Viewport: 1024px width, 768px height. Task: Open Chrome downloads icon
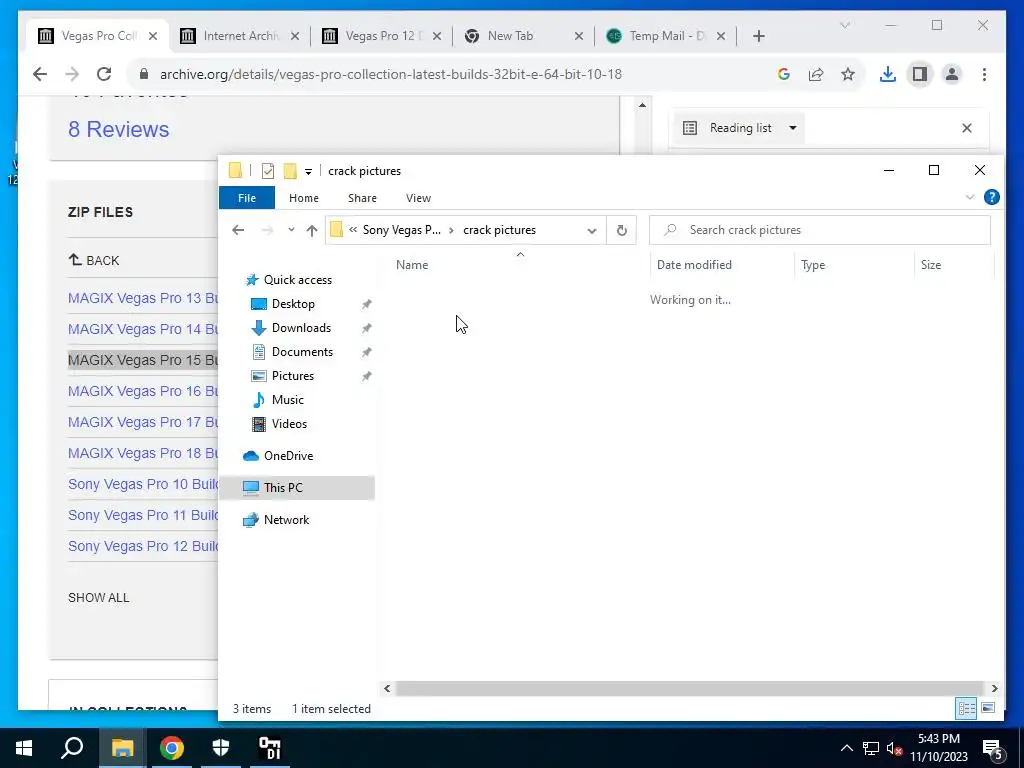click(888, 74)
